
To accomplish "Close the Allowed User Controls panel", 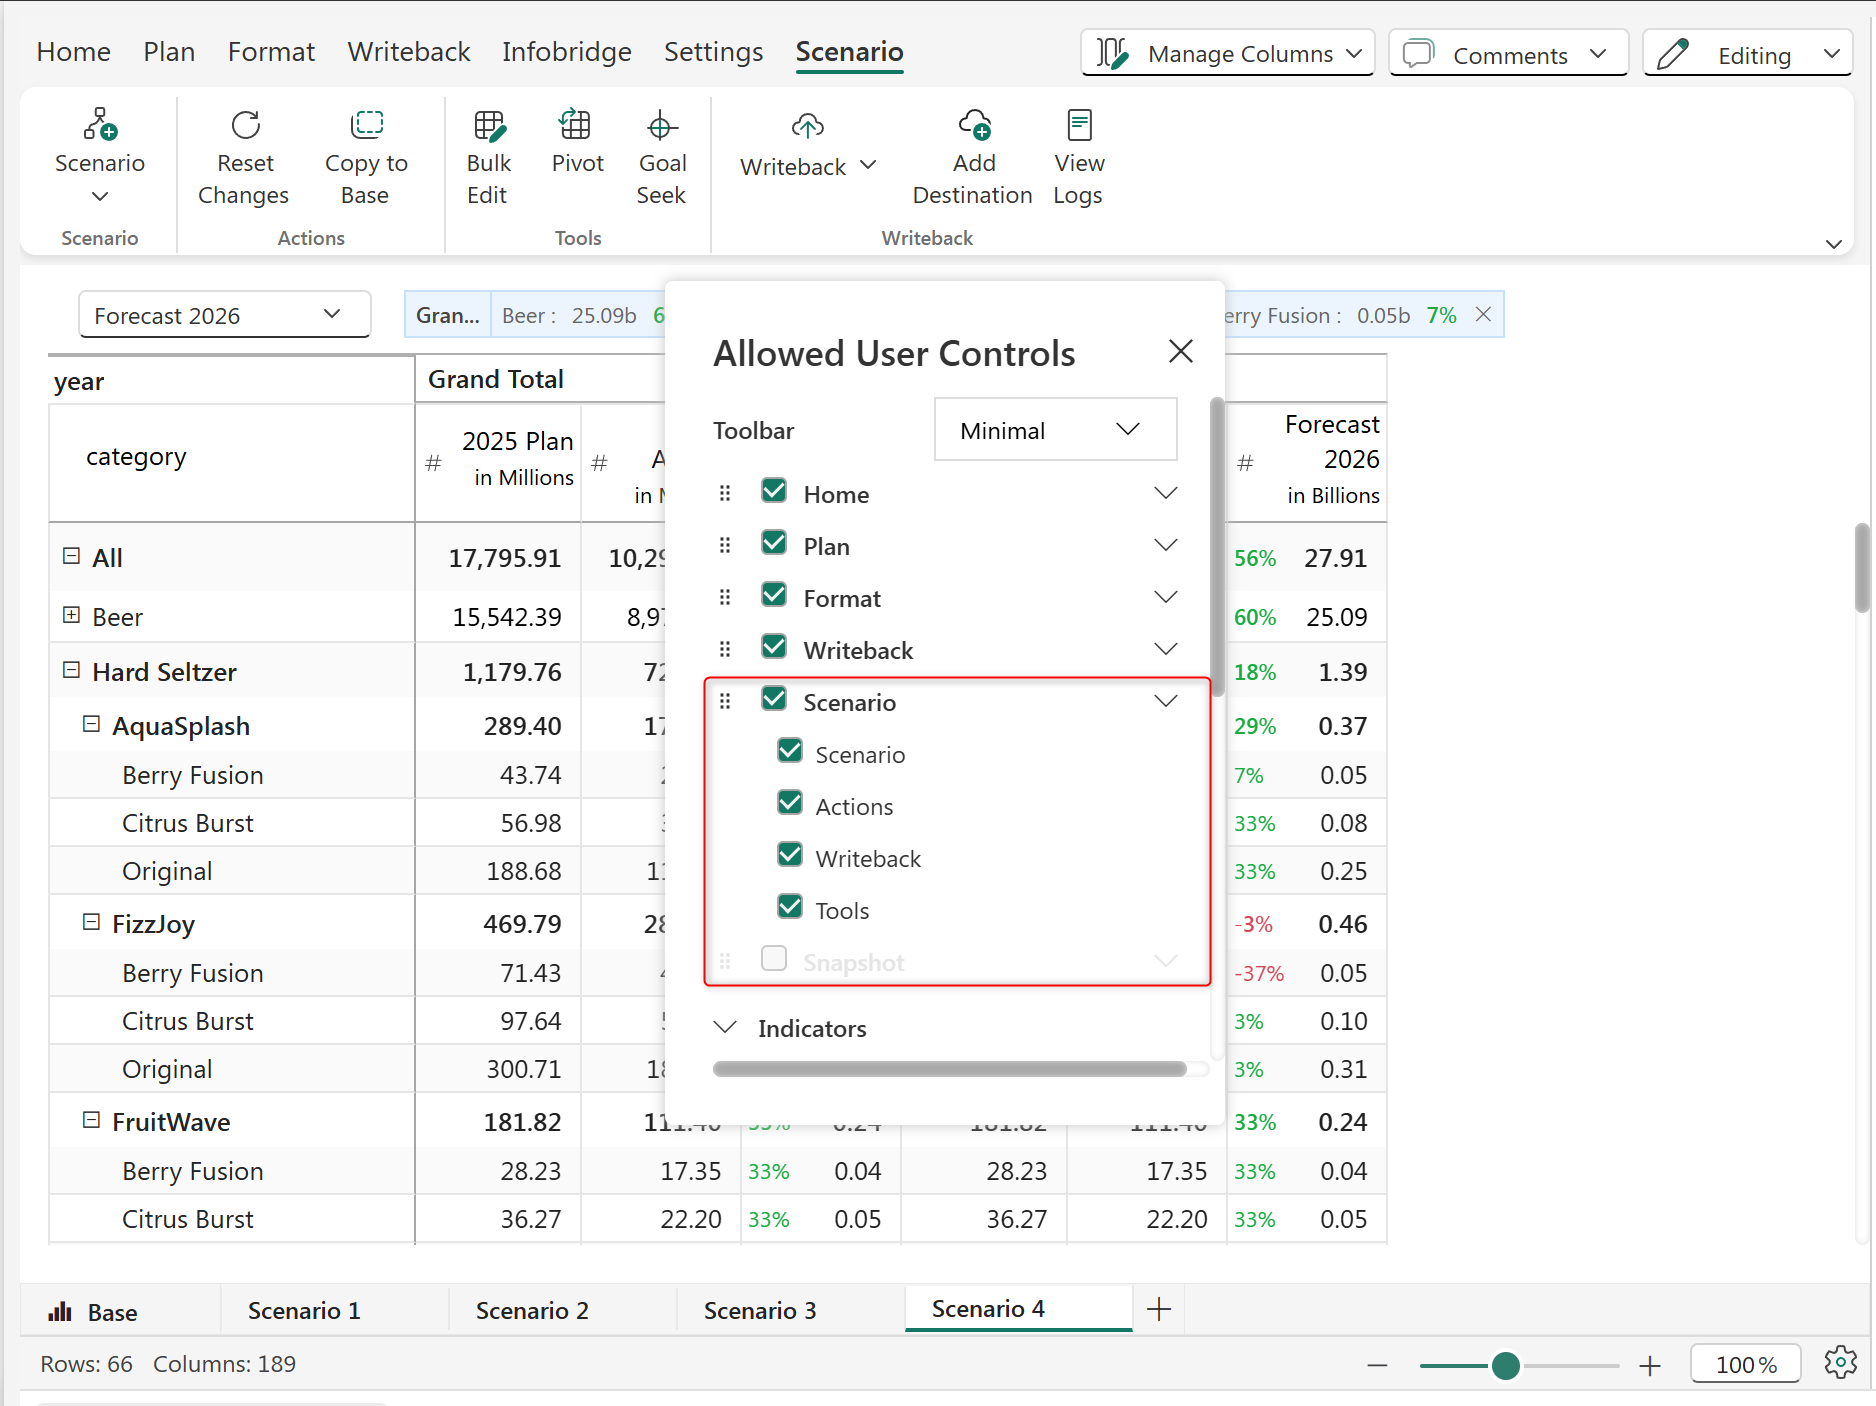I will click(x=1180, y=352).
